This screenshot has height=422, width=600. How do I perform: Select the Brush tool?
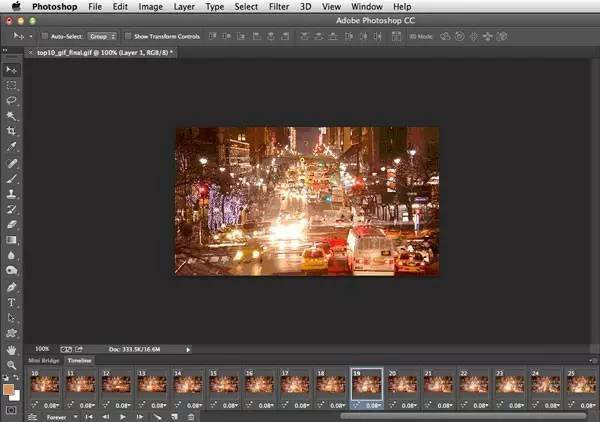pyautogui.click(x=12, y=178)
